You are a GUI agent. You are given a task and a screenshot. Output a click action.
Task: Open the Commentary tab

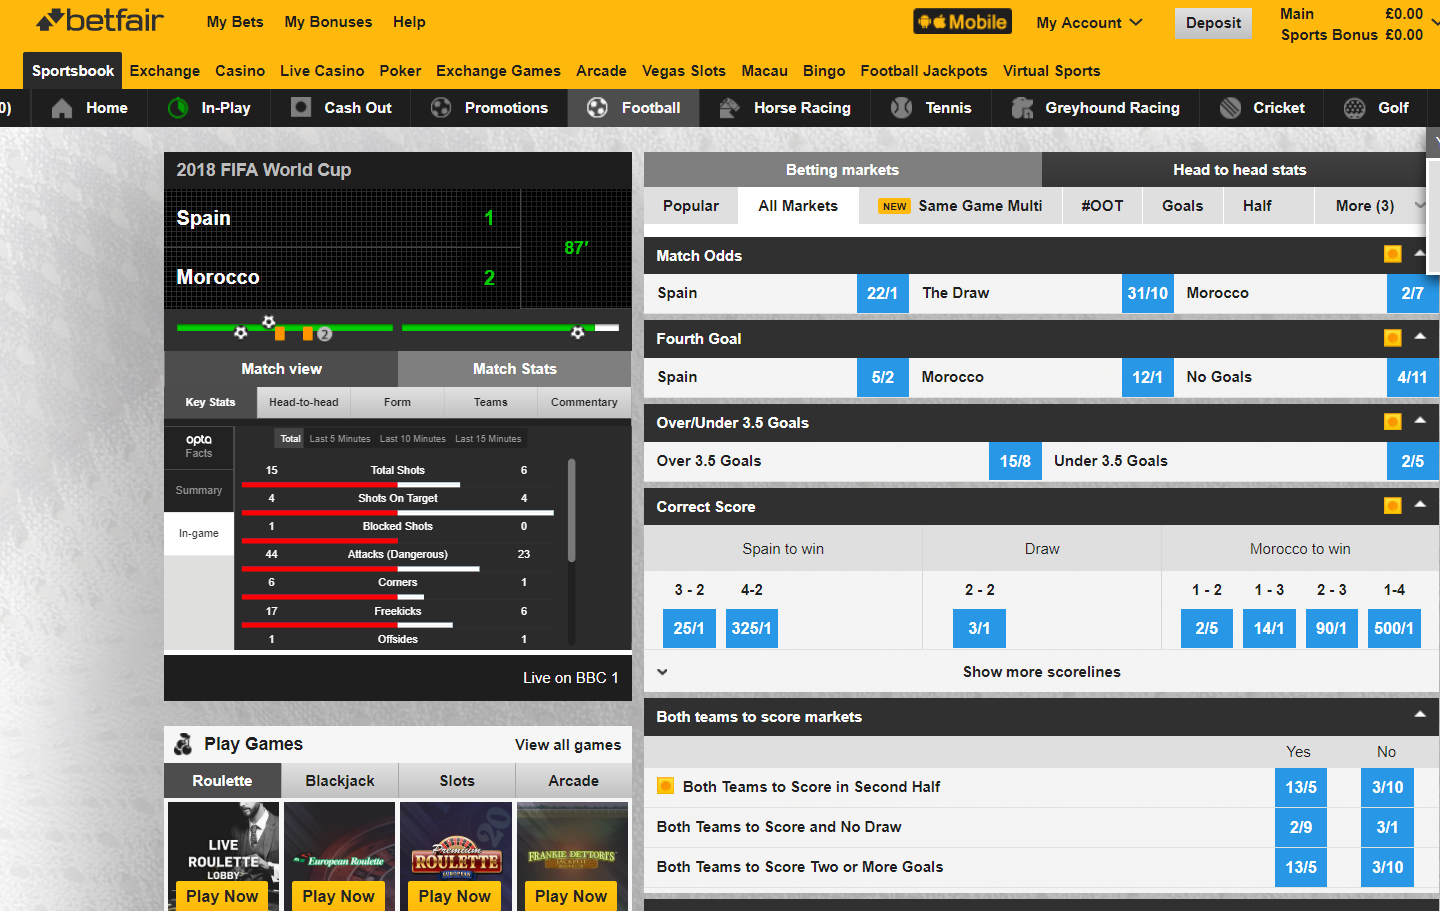tap(584, 402)
